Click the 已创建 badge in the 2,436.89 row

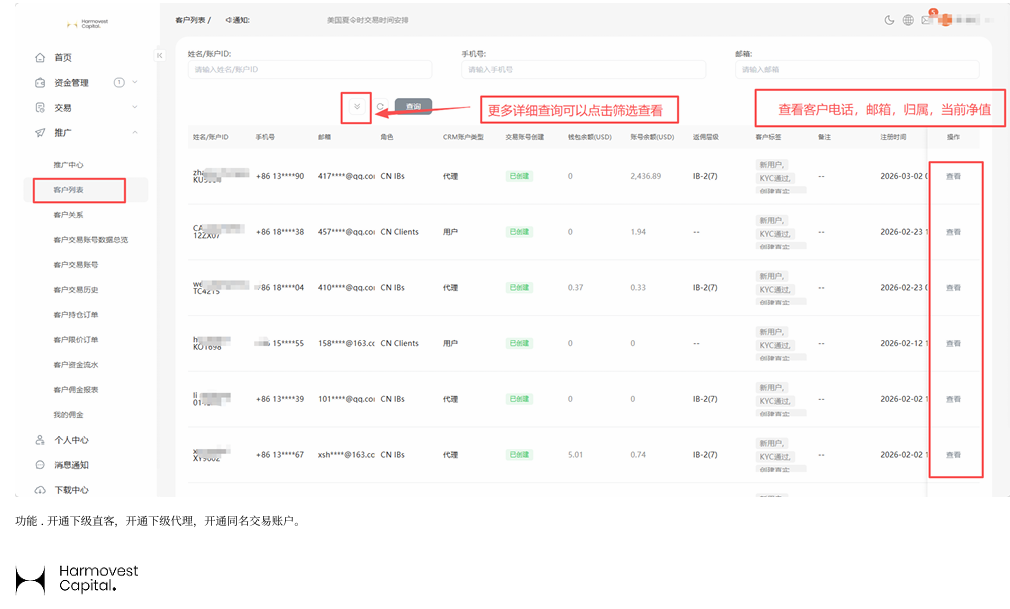pos(519,176)
